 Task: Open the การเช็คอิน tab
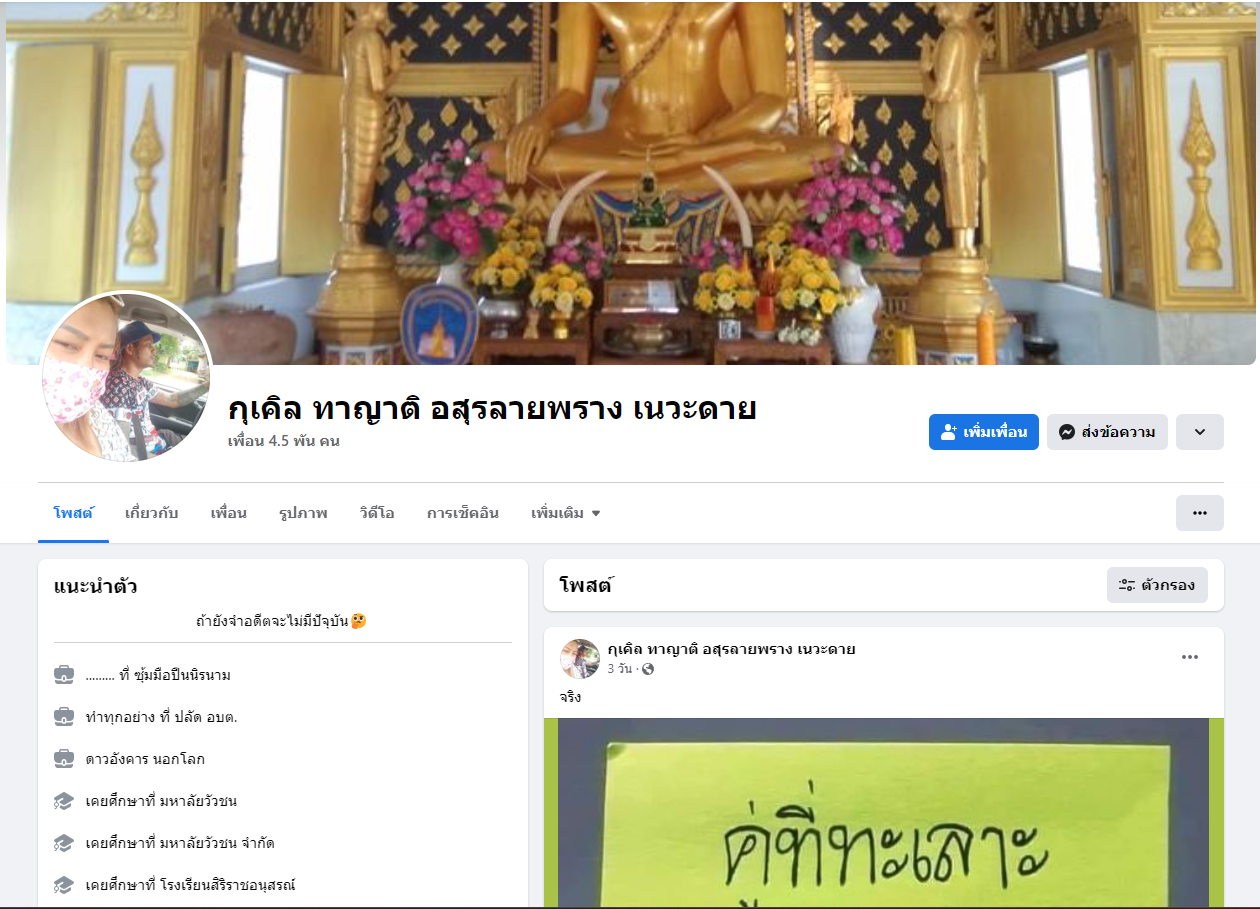pyautogui.click(x=463, y=513)
